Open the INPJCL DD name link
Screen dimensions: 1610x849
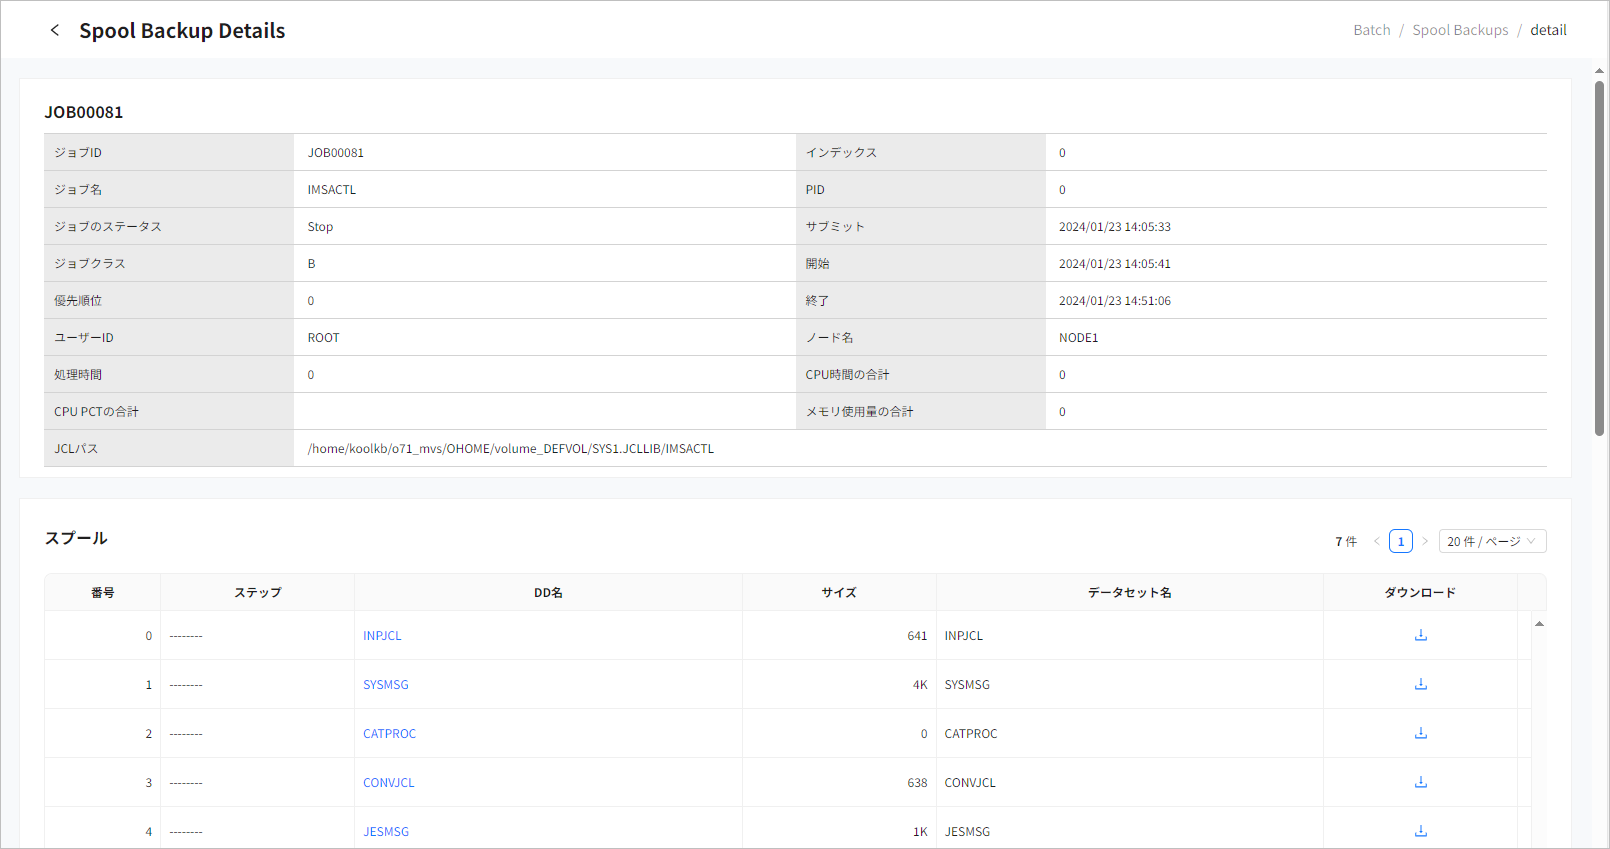(x=382, y=636)
